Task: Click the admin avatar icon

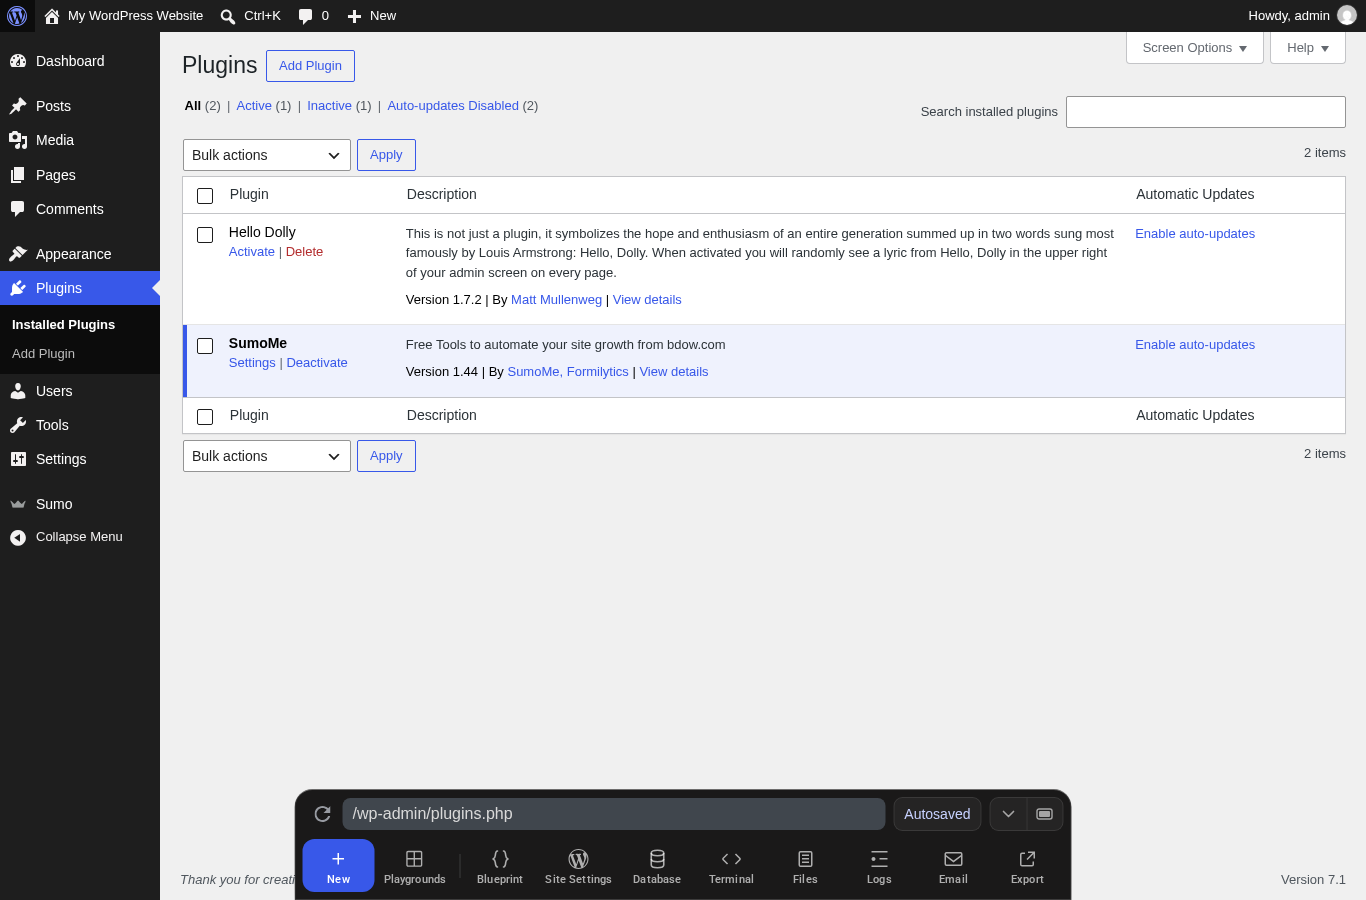Action: pos(1347,16)
